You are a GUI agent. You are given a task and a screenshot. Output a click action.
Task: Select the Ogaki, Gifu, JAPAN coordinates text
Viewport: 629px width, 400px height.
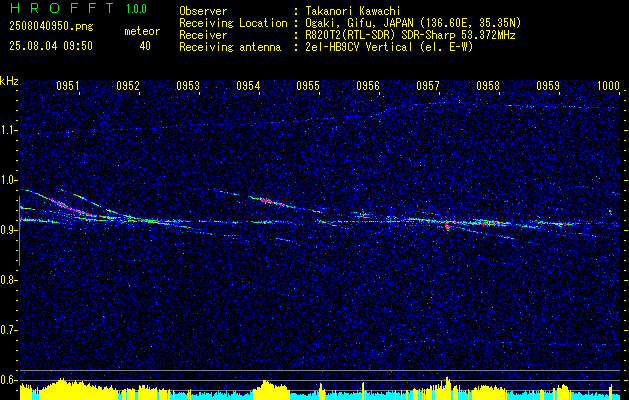click(413, 23)
